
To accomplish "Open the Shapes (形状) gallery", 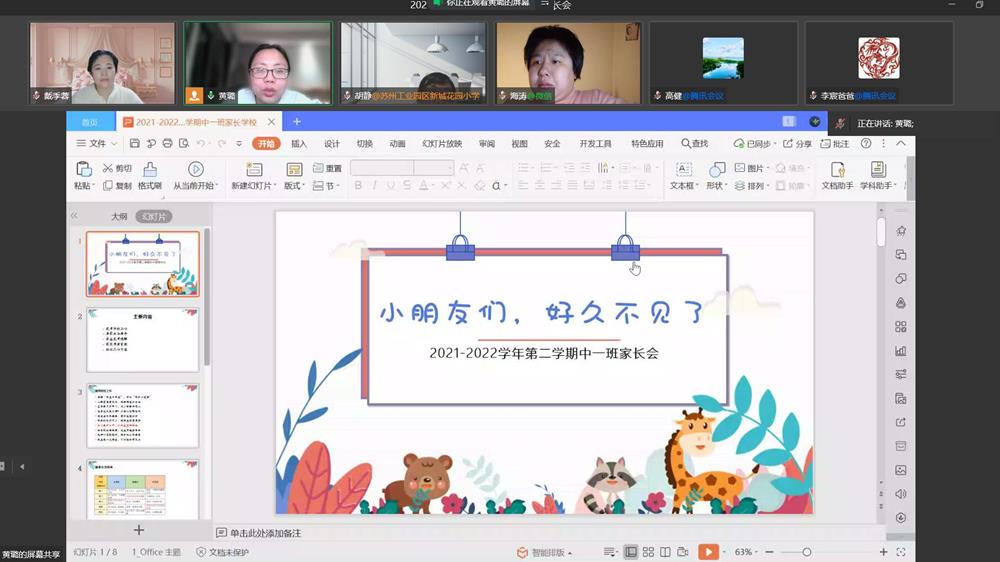I will 717,175.
